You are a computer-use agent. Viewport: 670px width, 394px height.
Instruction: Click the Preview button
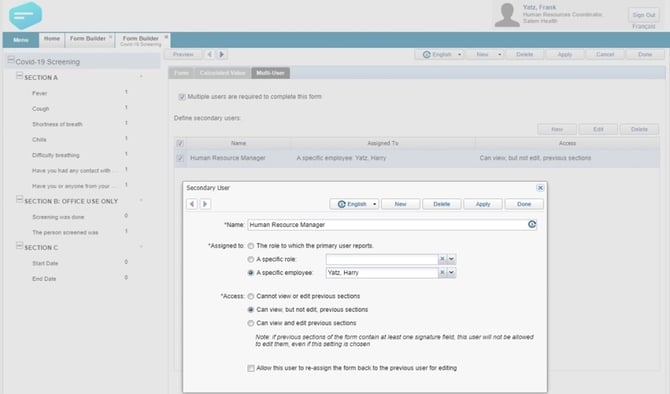coord(183,55)
